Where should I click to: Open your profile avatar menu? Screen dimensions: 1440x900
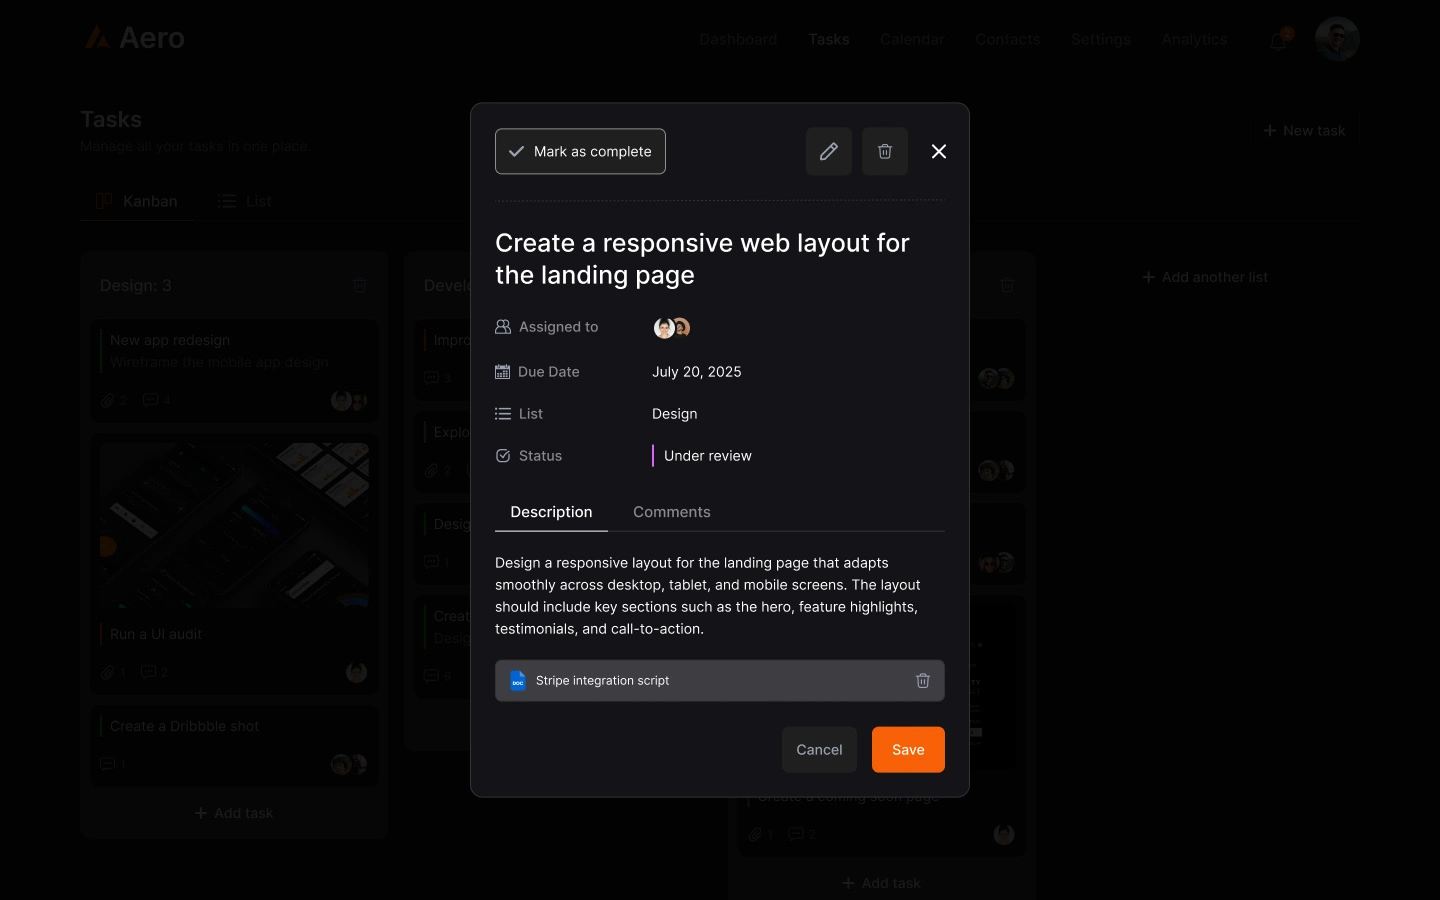point(1337,38)
